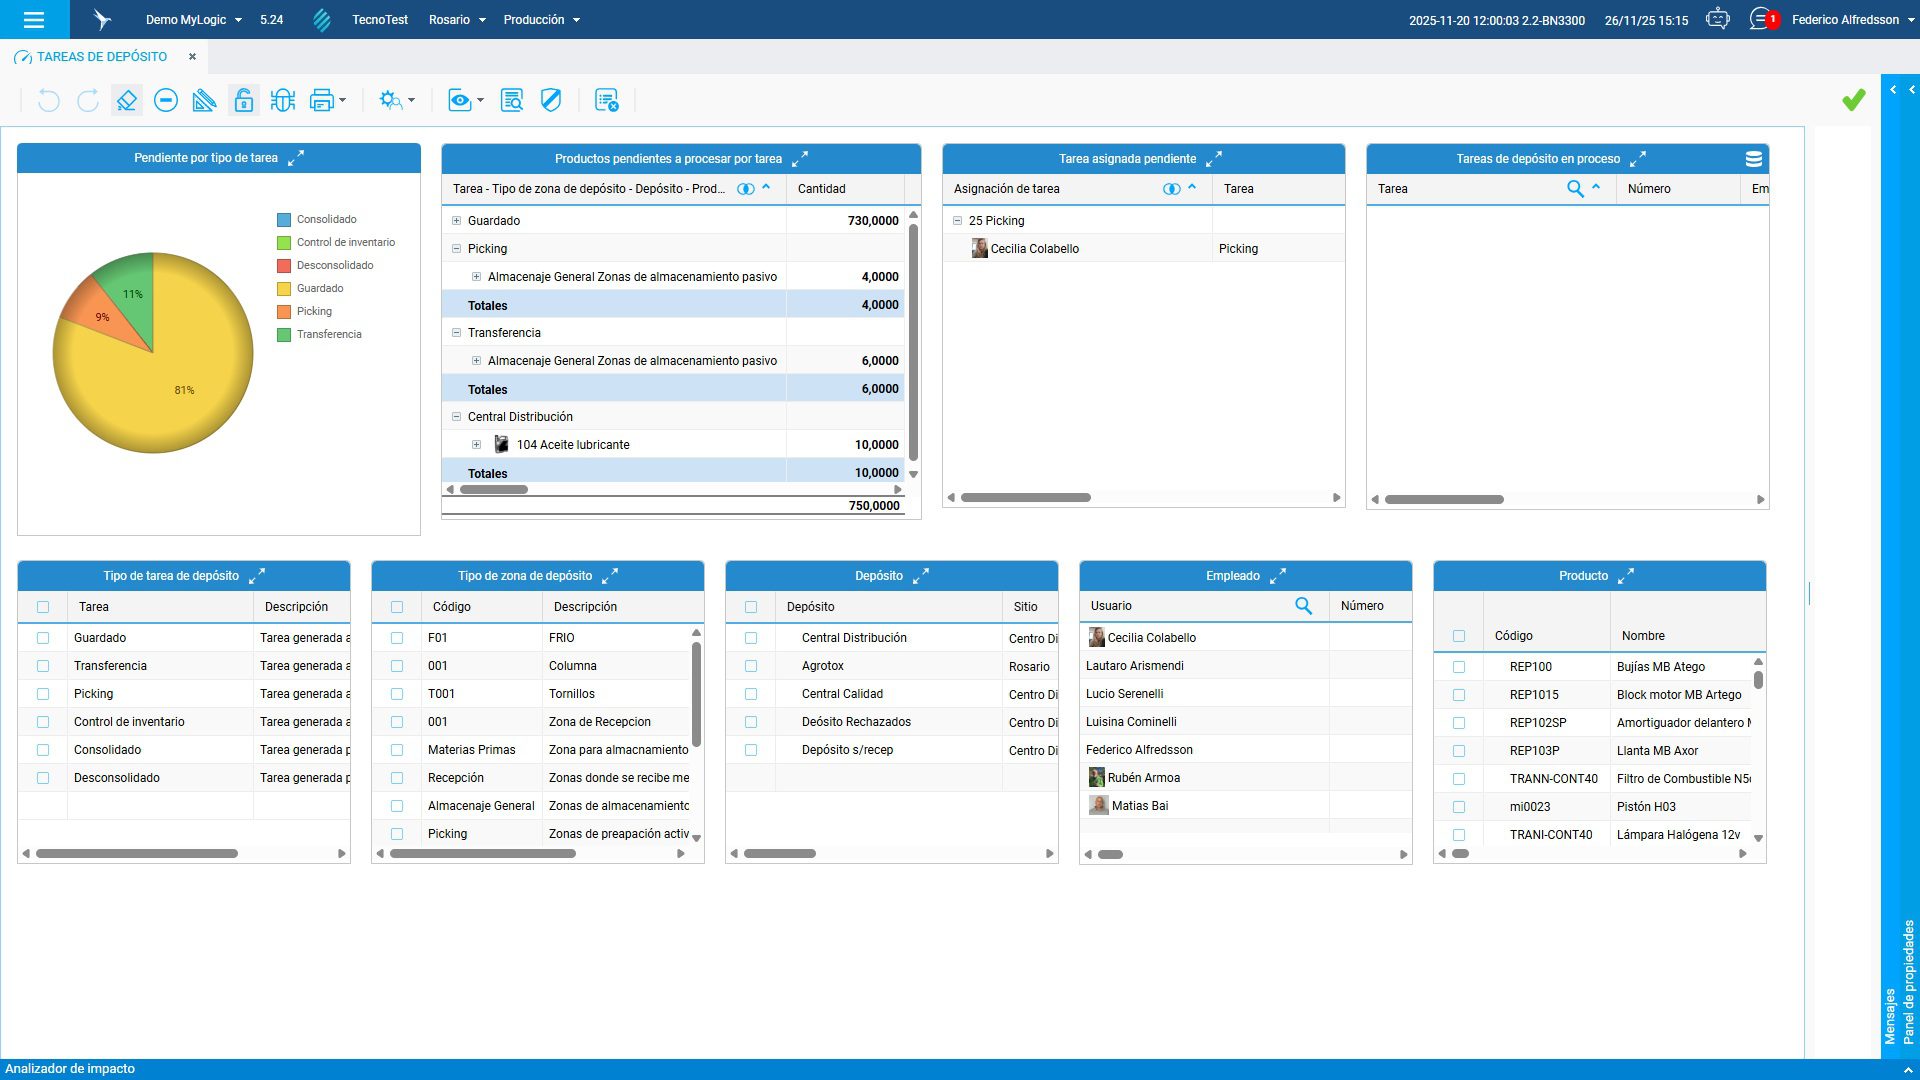Open the Rosario dropdown in header
This screenshot has width=1920, height=1080.
pyautogui.click(x=457, y=19)
